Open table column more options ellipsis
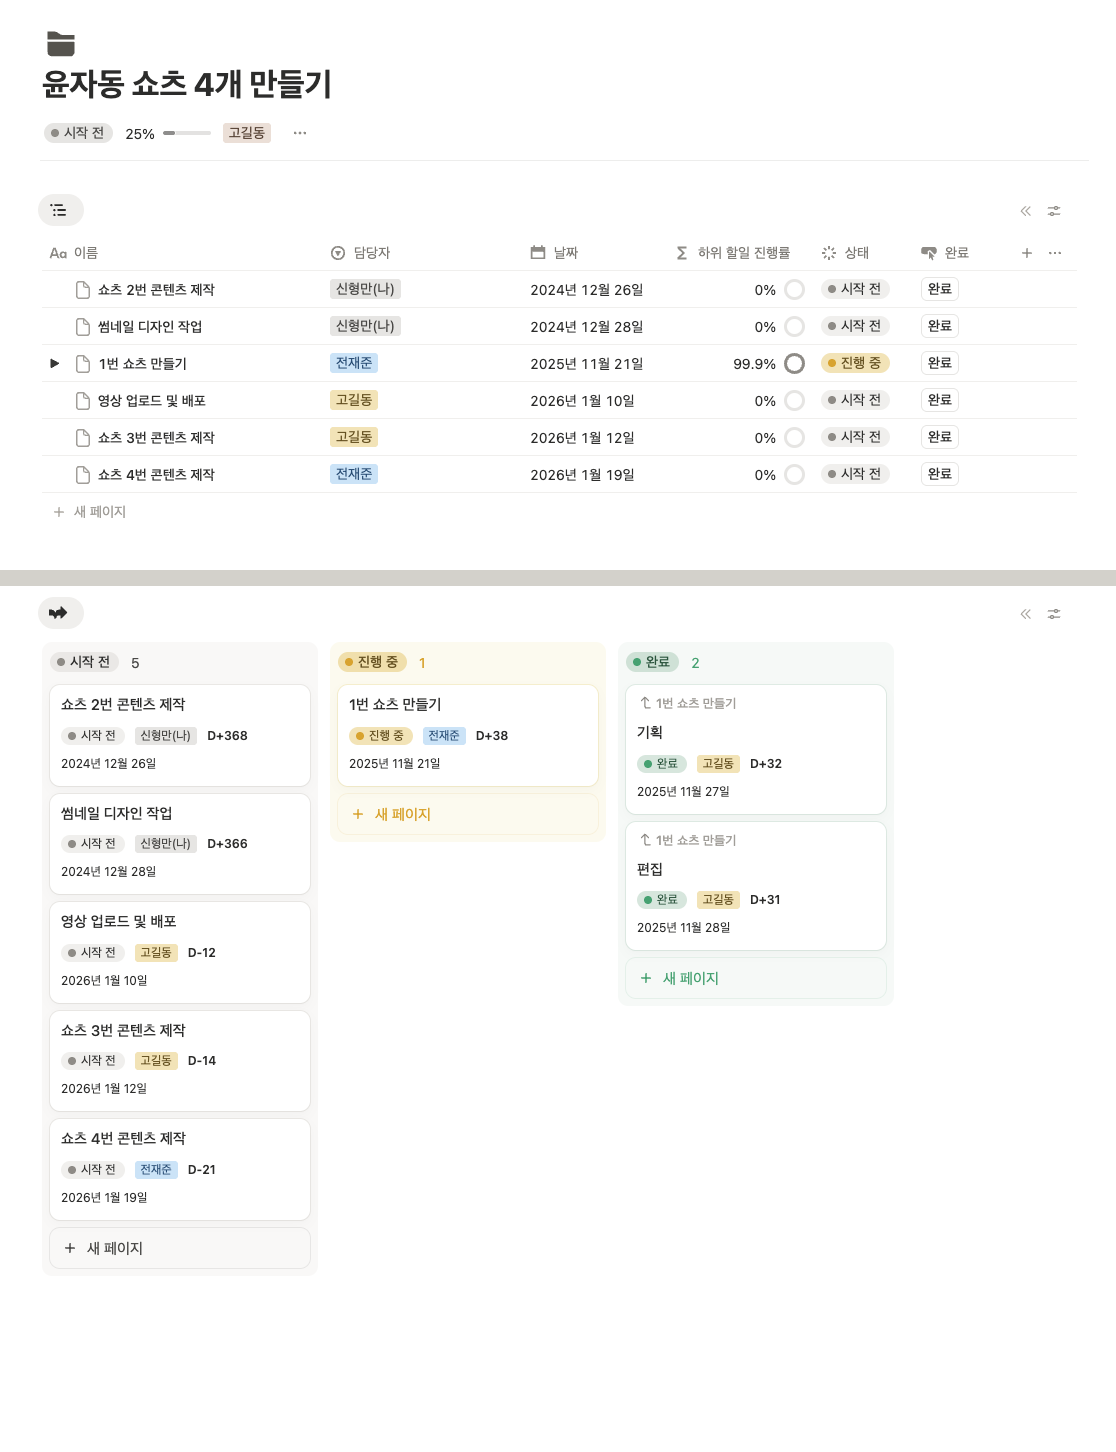 (1055, 253)
